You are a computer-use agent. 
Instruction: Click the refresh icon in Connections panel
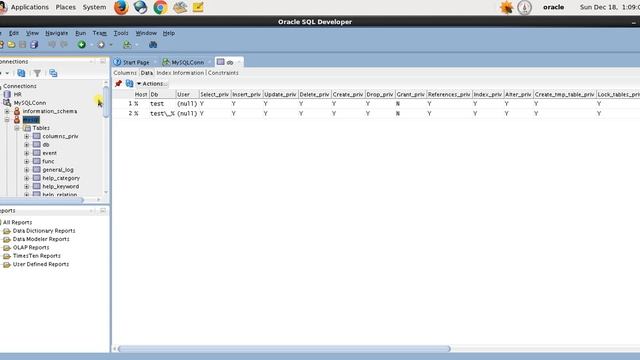pyautogui.click(x=21, y=73)
